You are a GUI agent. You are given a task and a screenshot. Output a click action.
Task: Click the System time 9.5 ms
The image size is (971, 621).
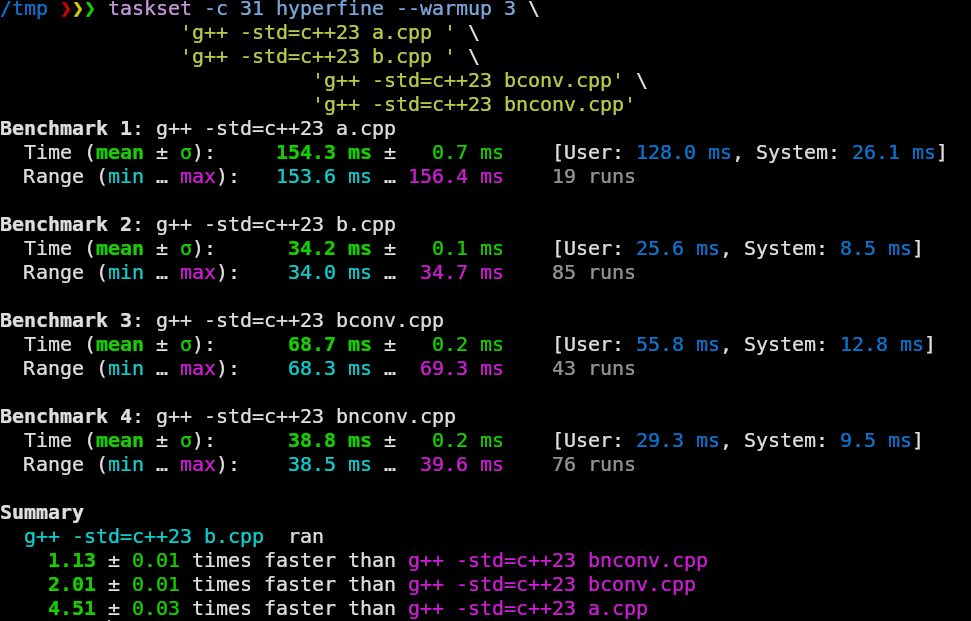click(x=874, y=441)
